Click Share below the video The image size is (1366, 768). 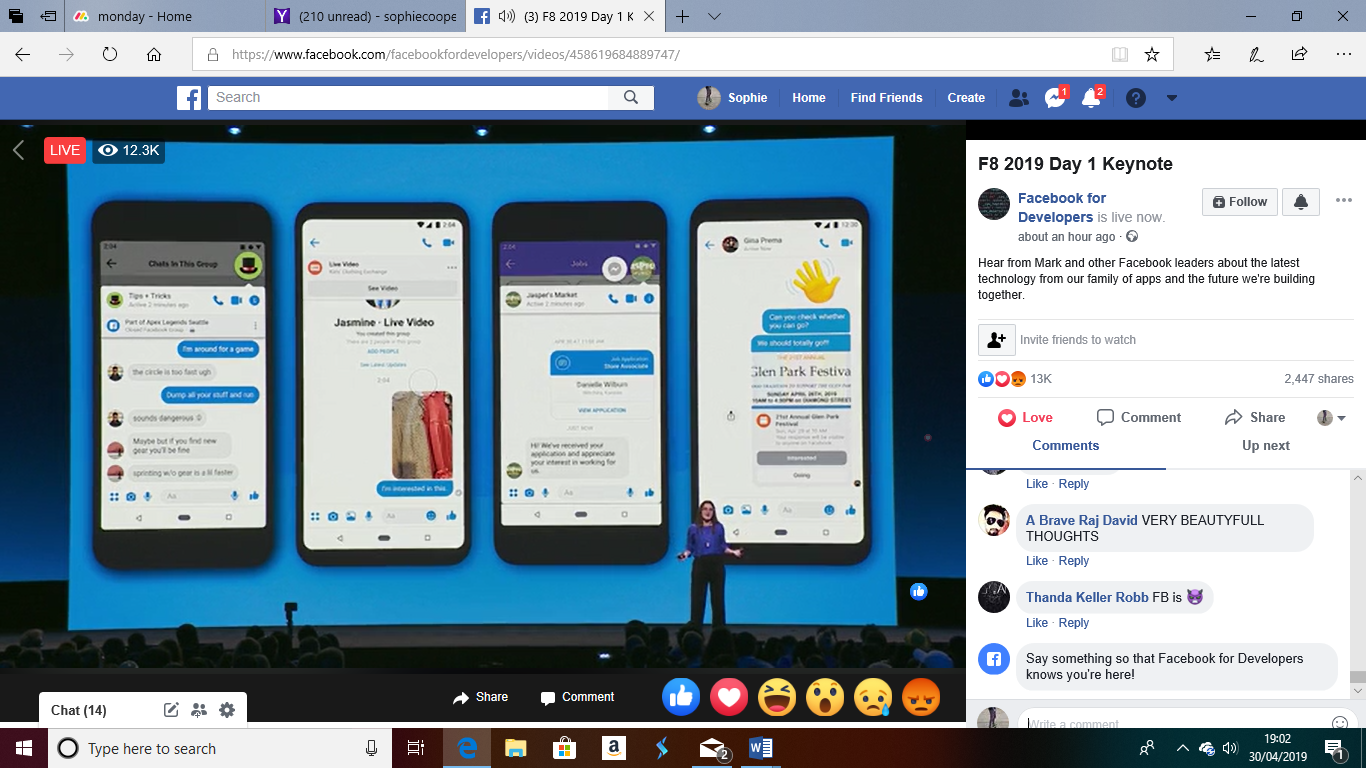click(480, 697)
